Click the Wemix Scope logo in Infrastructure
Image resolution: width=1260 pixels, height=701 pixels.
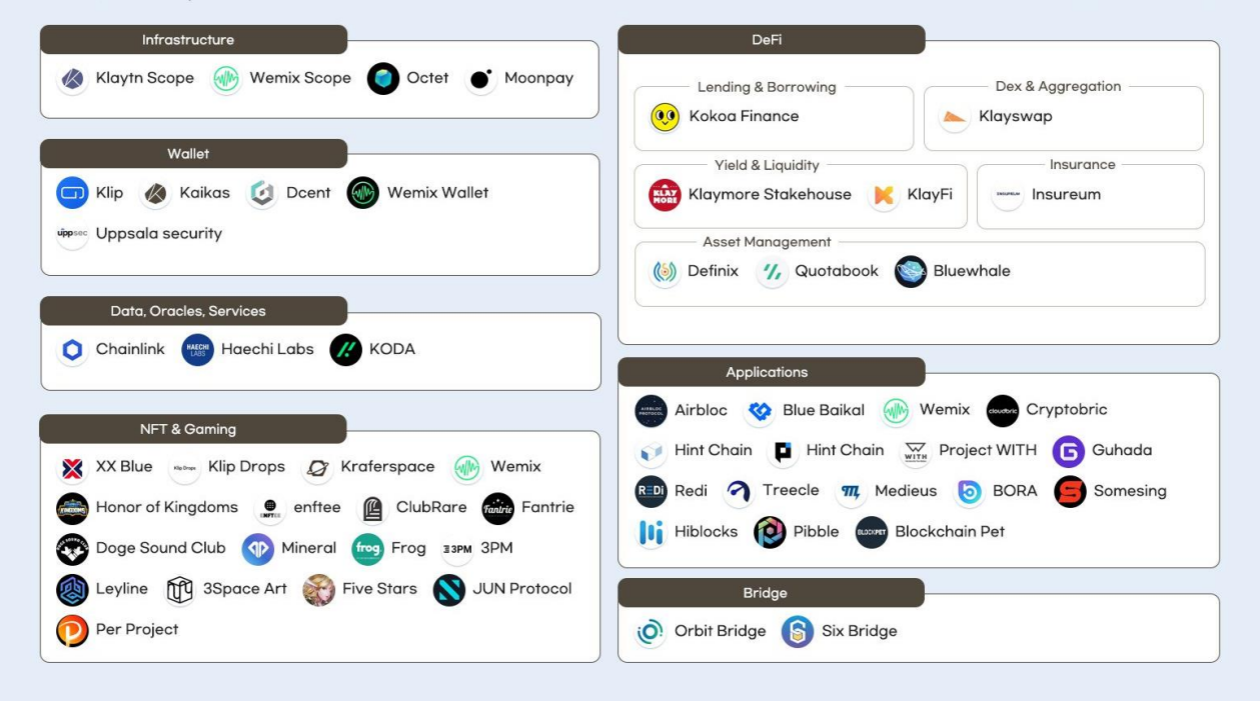pyautogui.click(x=226, y=78)
